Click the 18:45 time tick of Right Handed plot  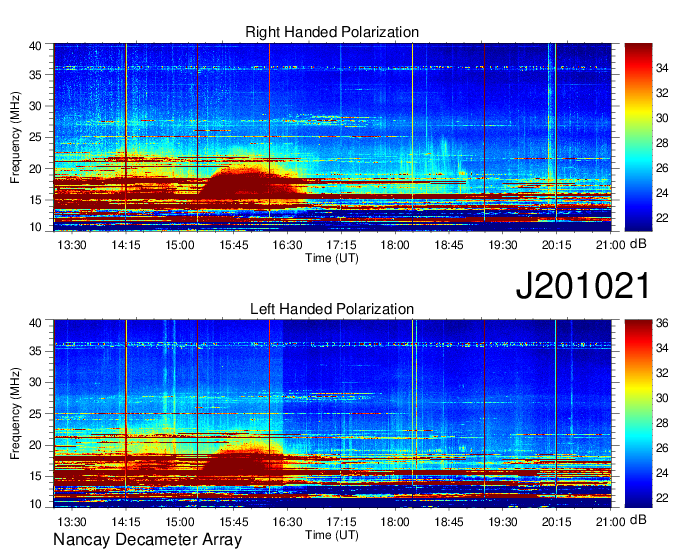coord(449,245)
